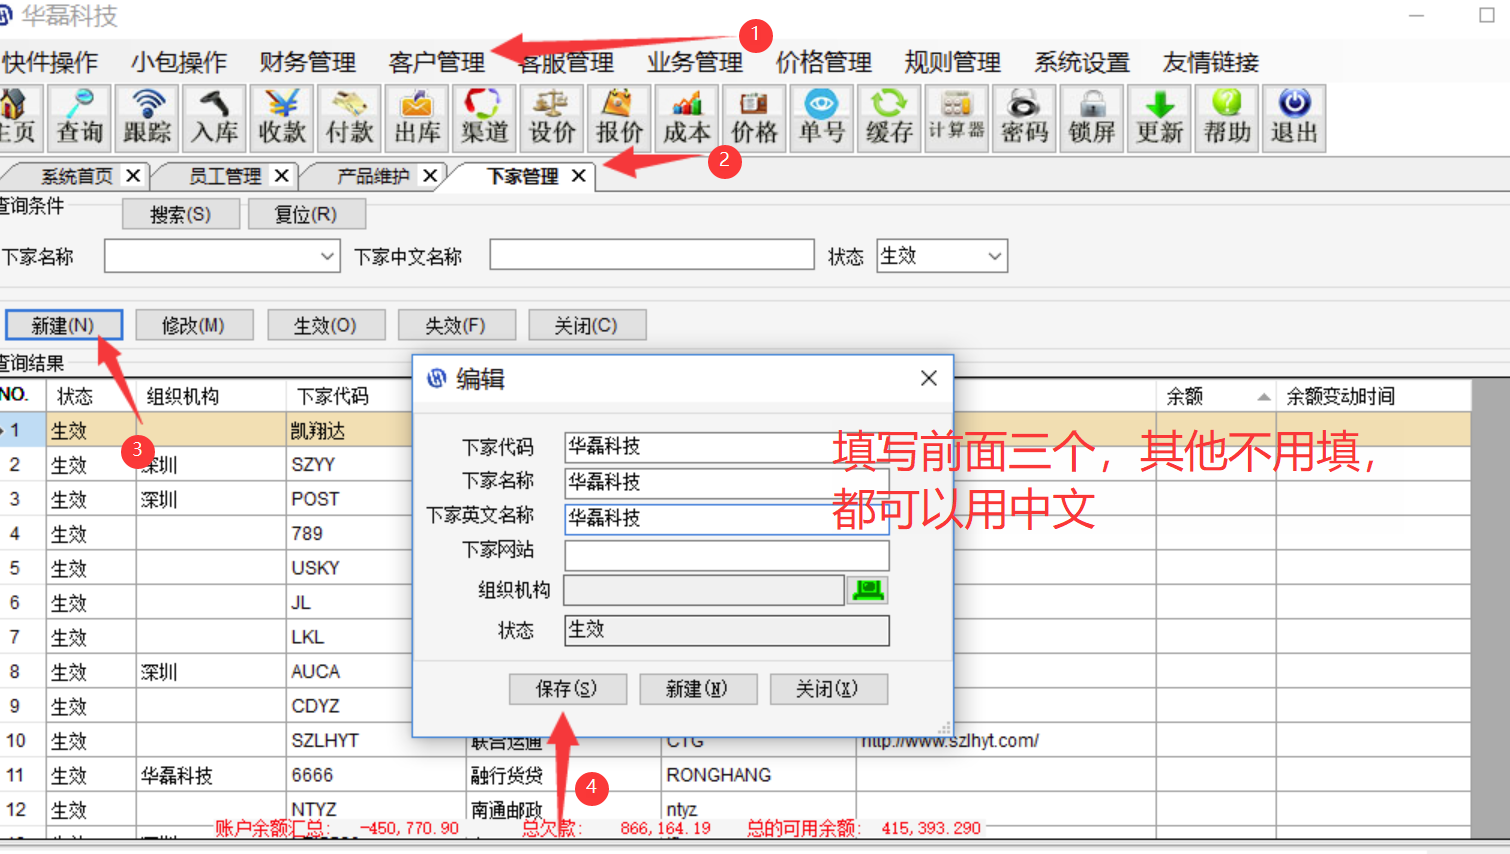Click the 锁屏 lock screen icon

point(1092,118)
